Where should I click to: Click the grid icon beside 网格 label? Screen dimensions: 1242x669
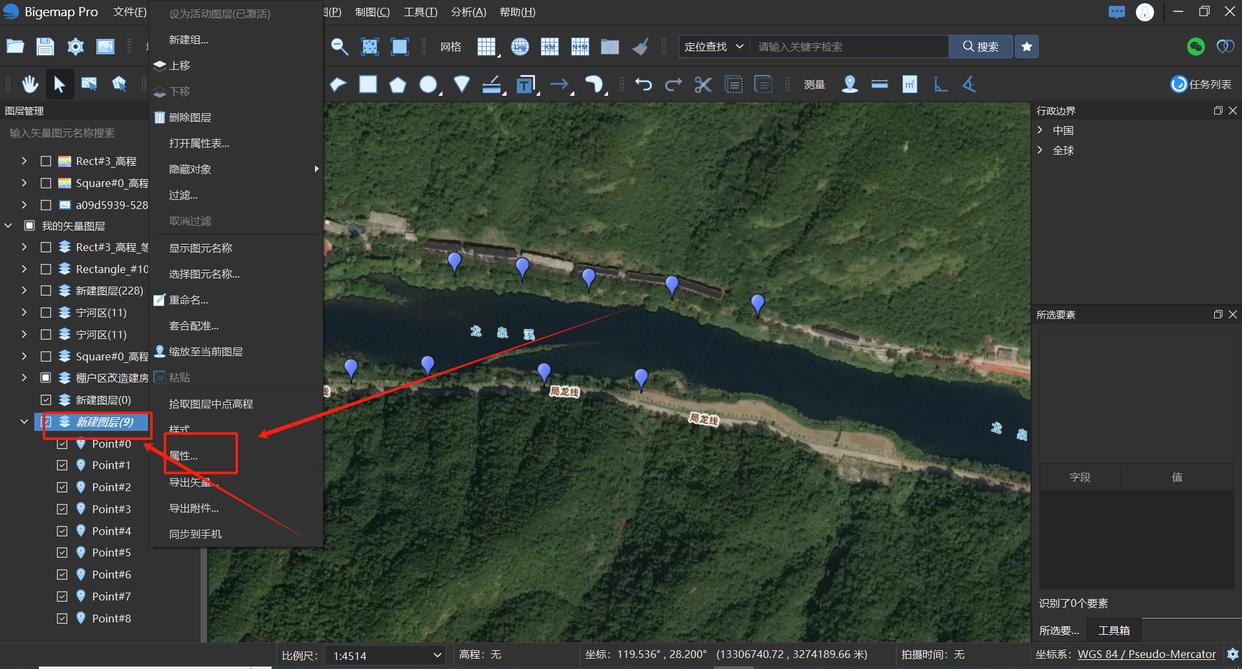tap(486, 46)
